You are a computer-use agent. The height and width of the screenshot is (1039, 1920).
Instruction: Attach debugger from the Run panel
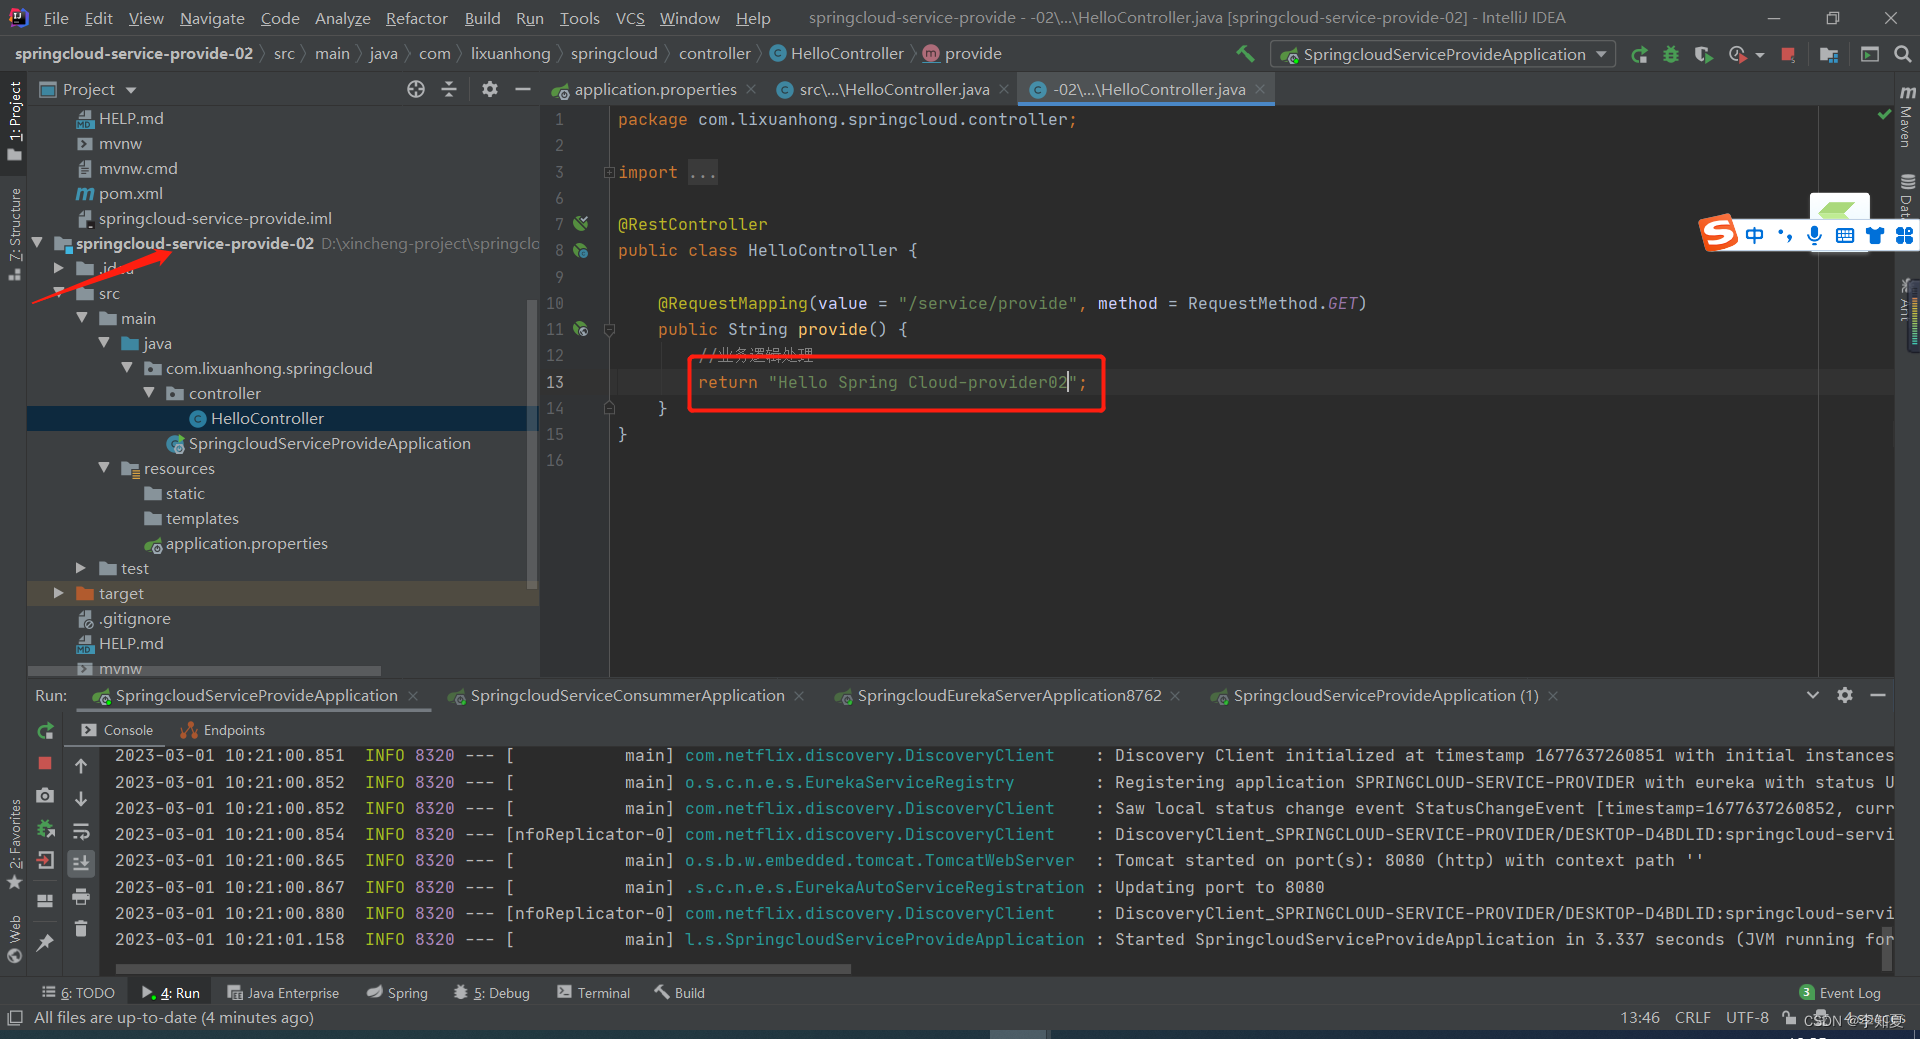pyautogui.click(x=45, y=829)
